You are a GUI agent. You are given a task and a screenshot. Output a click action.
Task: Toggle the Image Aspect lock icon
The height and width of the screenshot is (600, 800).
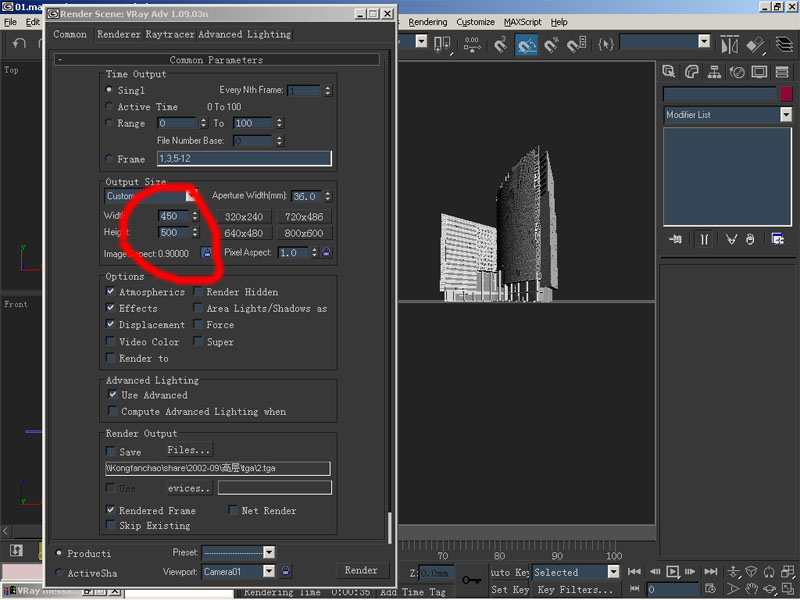[x=206, y=254]
